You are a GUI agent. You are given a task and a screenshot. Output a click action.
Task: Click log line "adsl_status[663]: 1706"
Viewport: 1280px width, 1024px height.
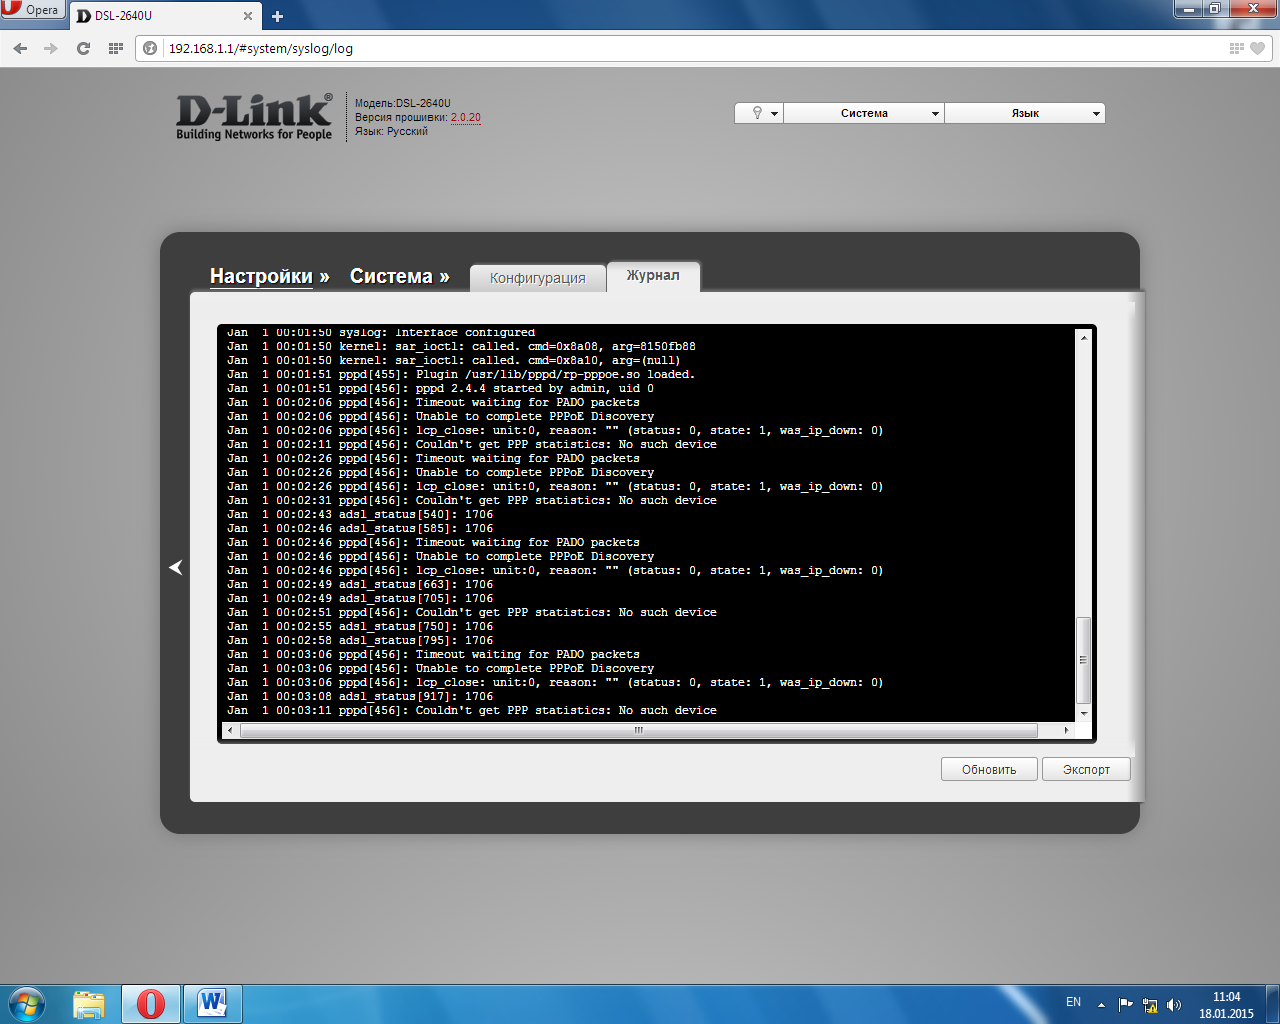point(360,584)
